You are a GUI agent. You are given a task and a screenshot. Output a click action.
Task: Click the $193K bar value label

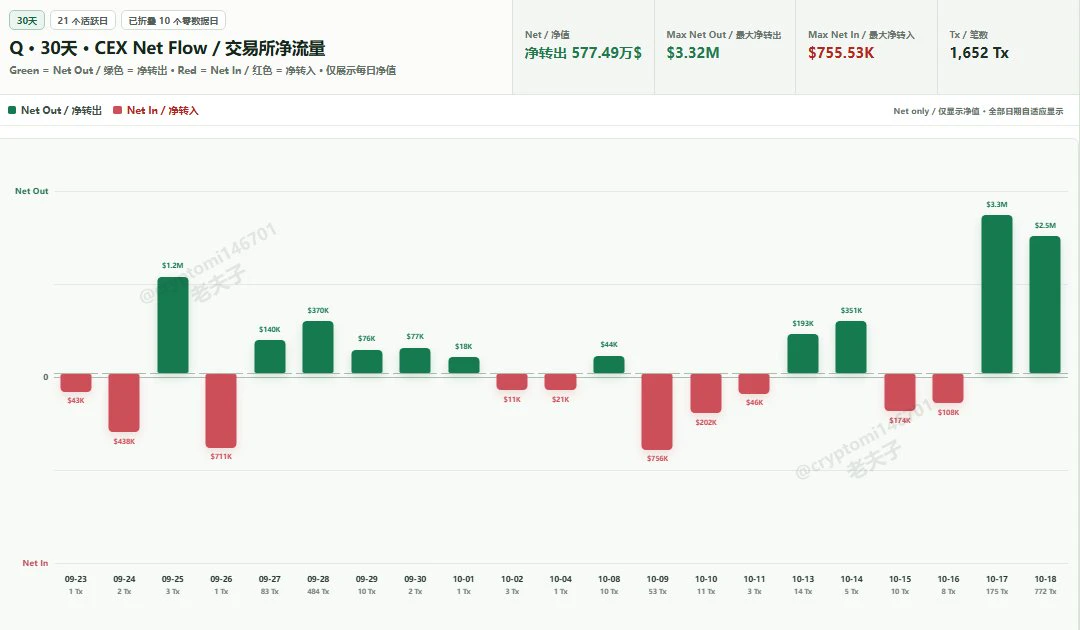[803, 324]
